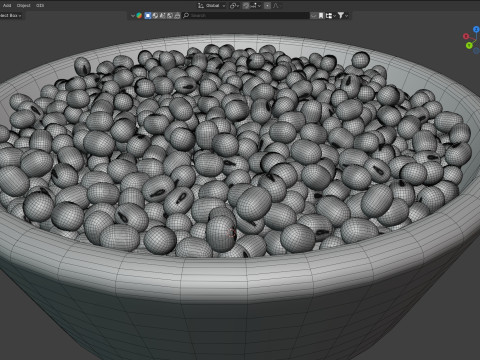Image resolution: width=480 pixels, height=360 pixels.
Task: Open the snapping options dropdown
Action: (255, 6)
